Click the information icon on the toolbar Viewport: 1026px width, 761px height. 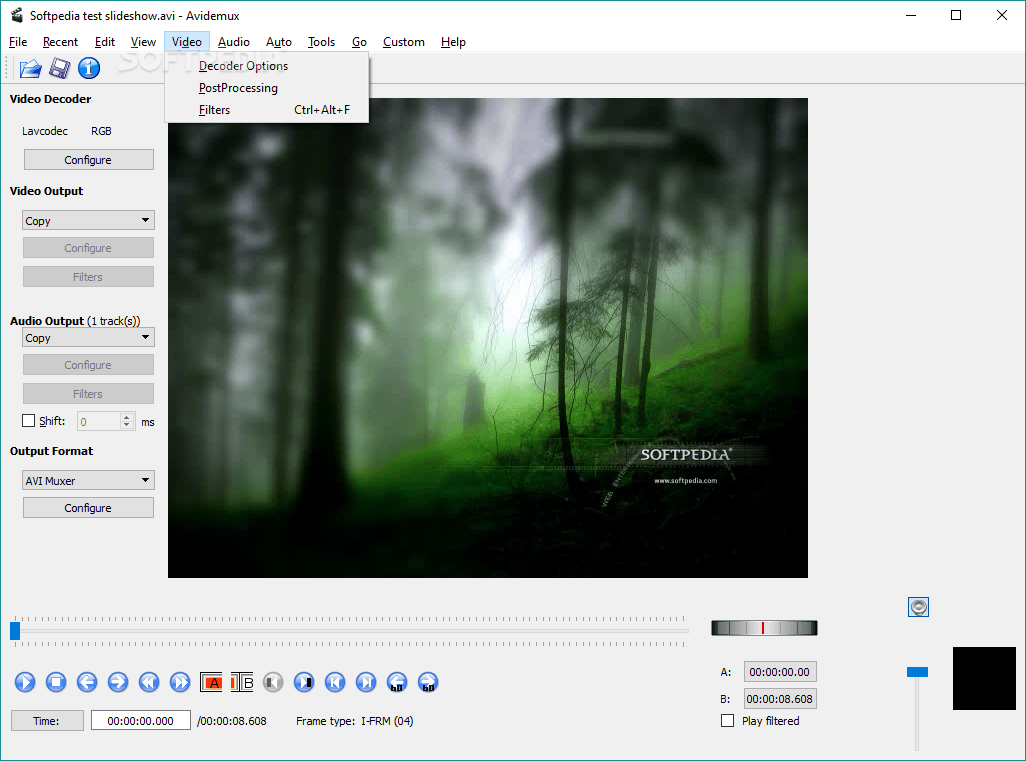pos(89,68)
